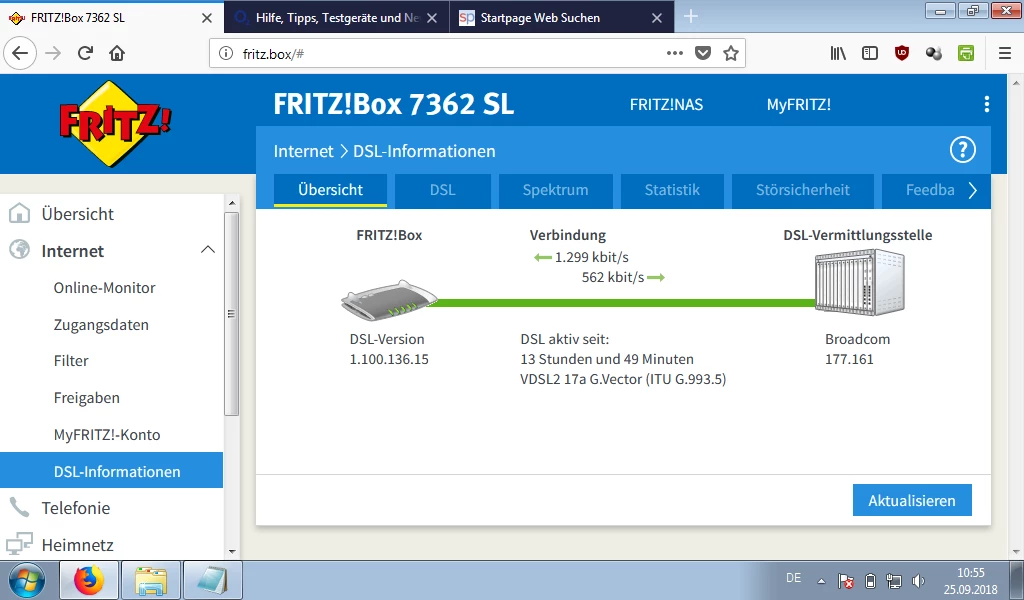Open the three-dot menu in FRITZ!Box header
This screenshot has width=1024, height=600.
point(987,104)
